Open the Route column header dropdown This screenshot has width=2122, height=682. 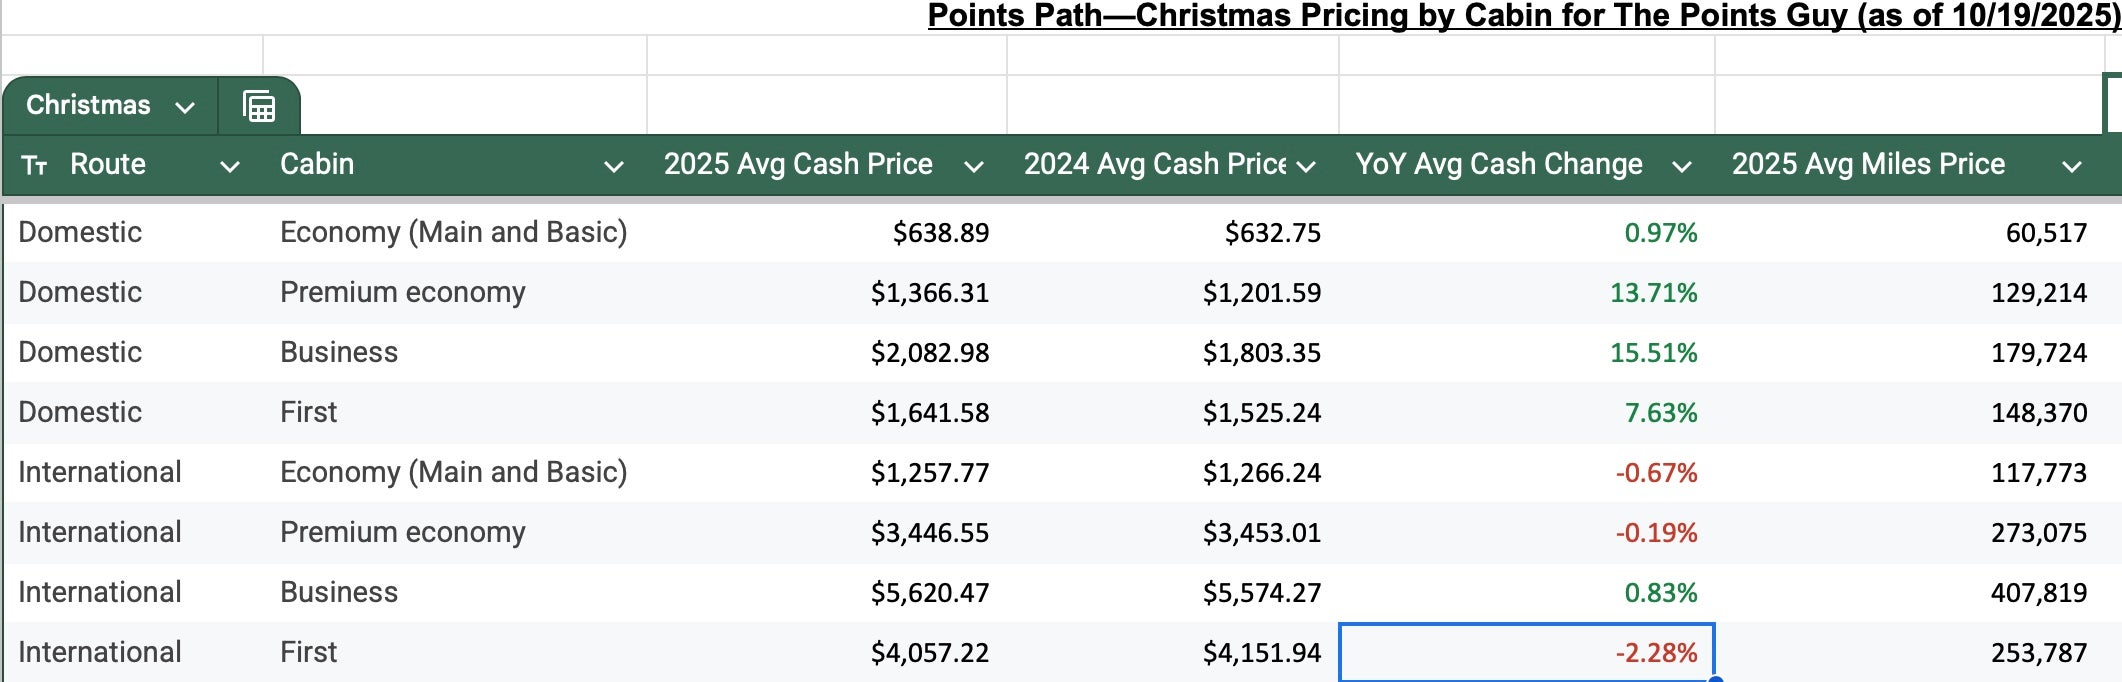(231, 166)
